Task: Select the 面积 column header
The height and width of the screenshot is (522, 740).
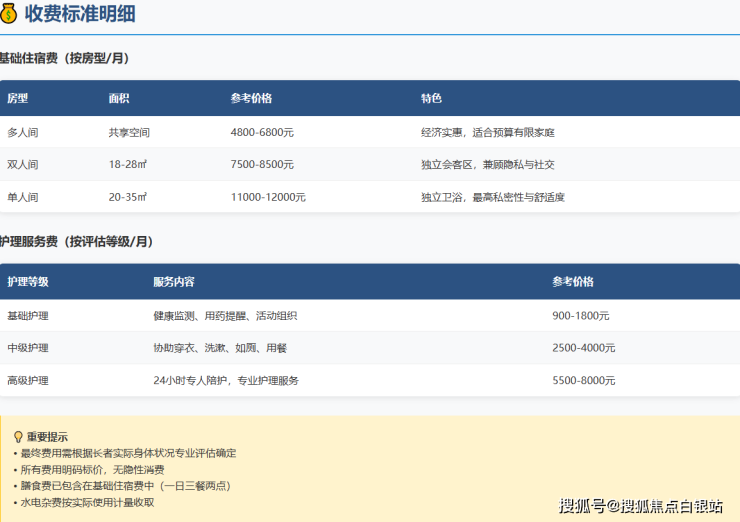Action: point(119,99)
